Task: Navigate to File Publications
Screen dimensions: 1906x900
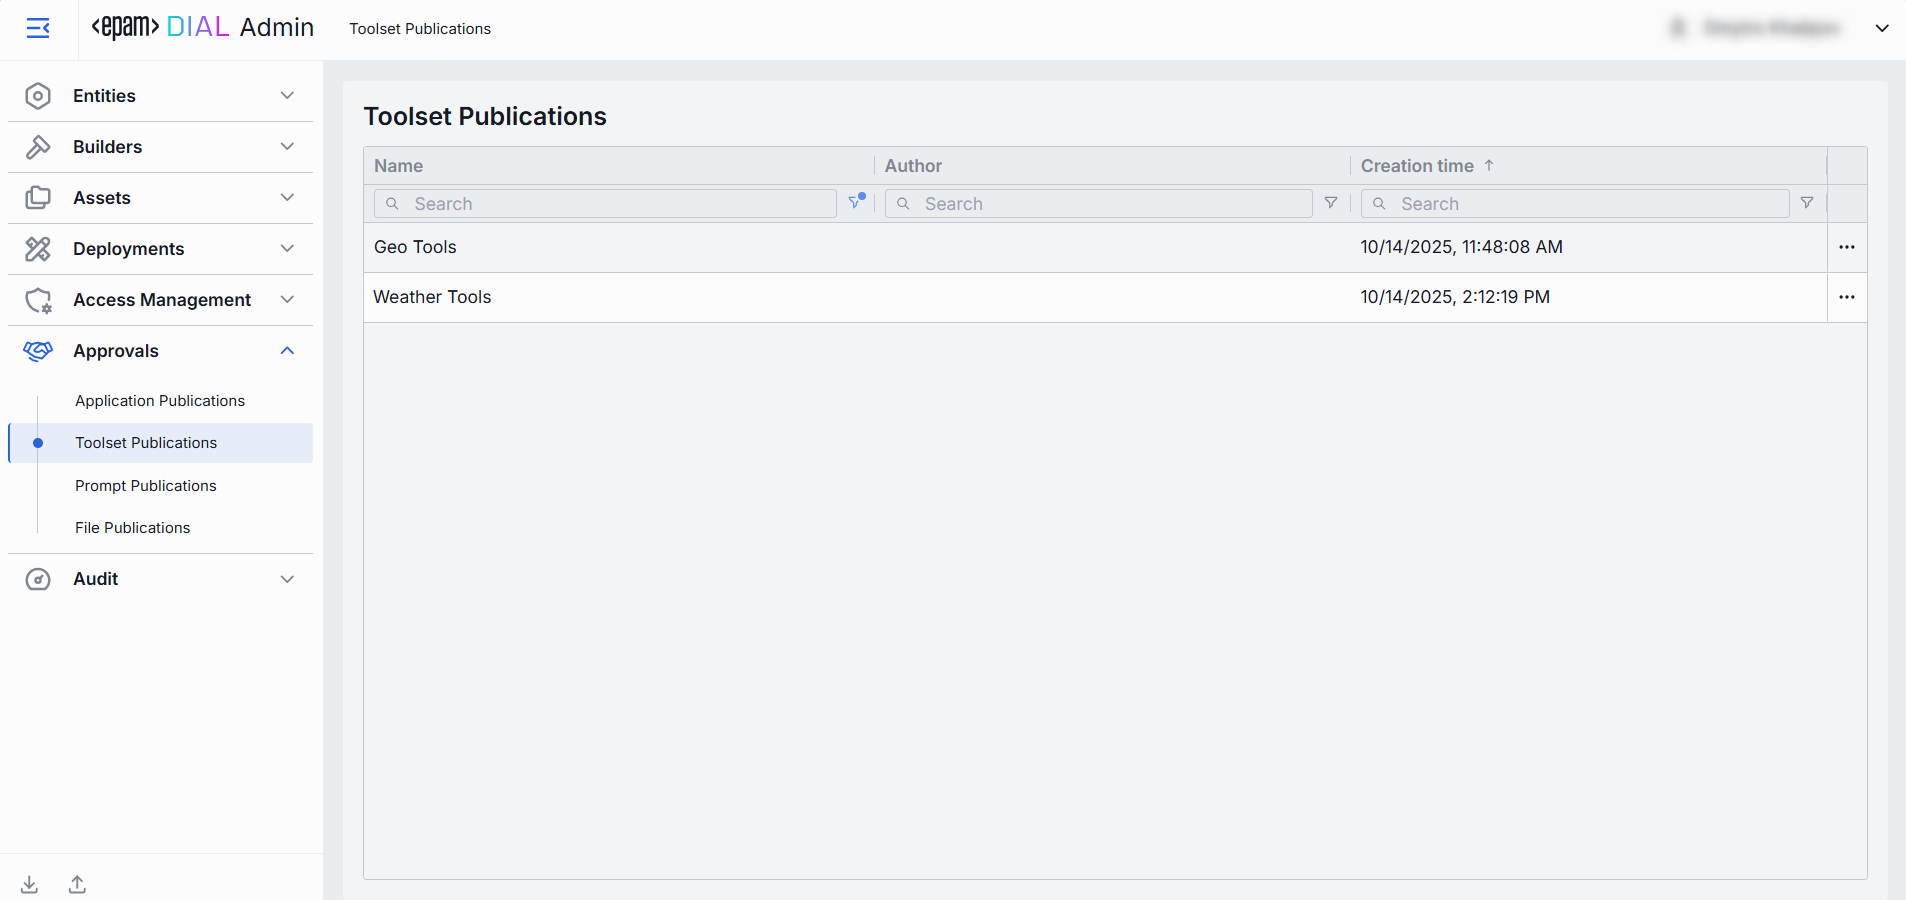Action: (x=133, y=528)
